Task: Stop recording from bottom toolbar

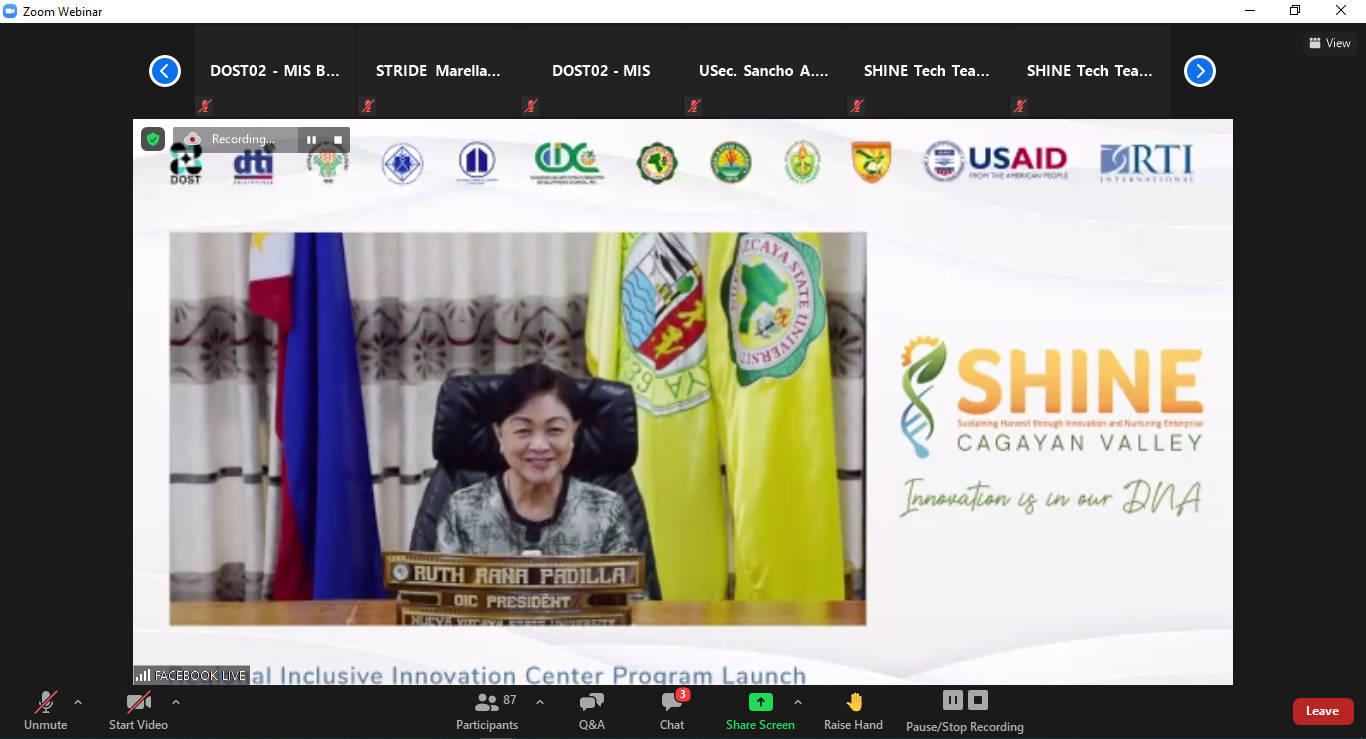Action: pos(978,700)
